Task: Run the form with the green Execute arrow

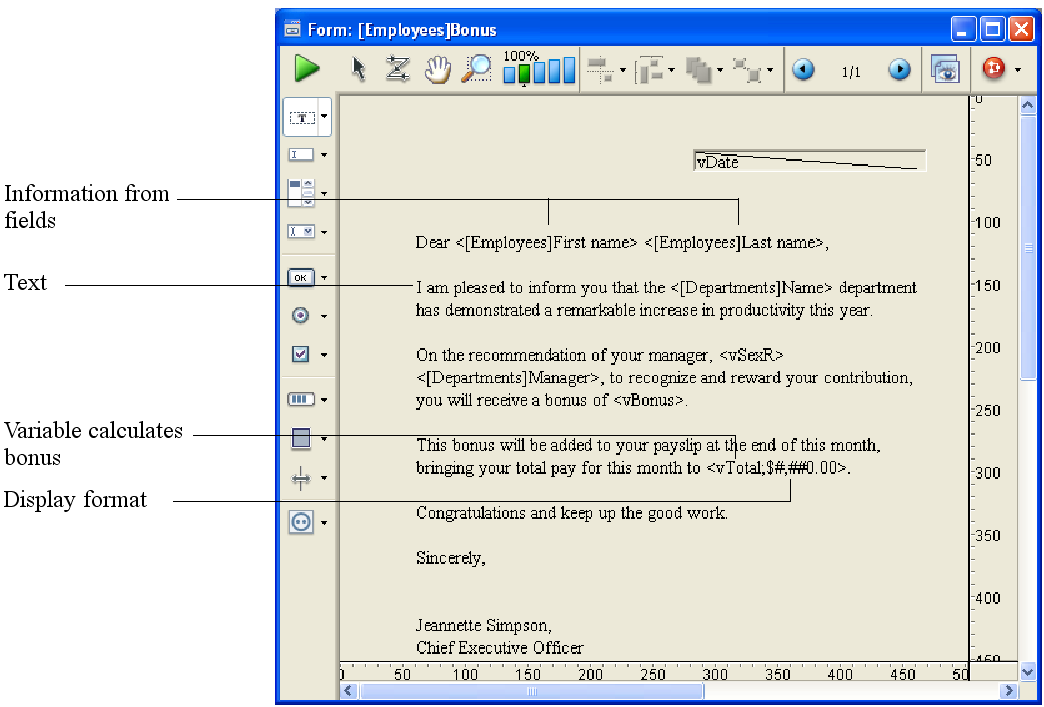Action: click(x=307, y=69)
